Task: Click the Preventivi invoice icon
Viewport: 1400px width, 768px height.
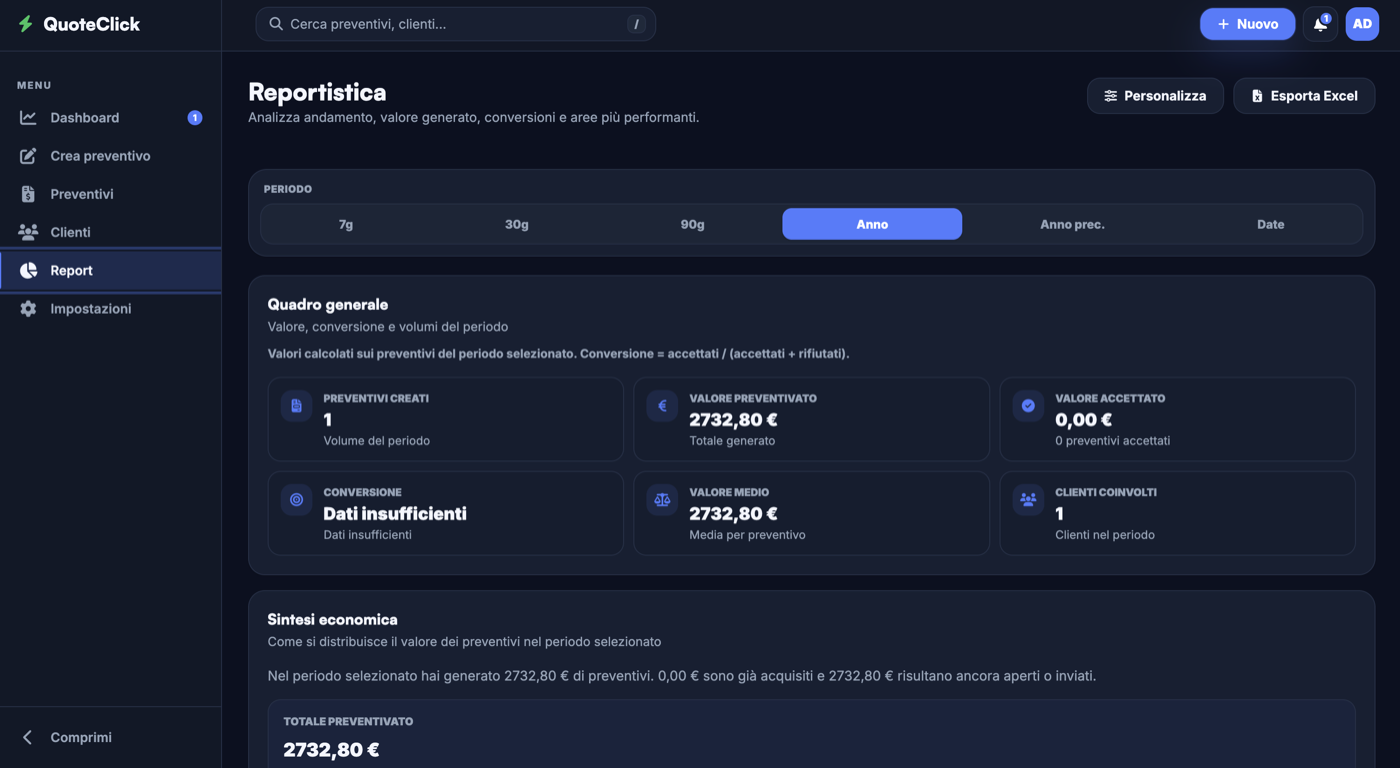Action: [x=28, y=194]
